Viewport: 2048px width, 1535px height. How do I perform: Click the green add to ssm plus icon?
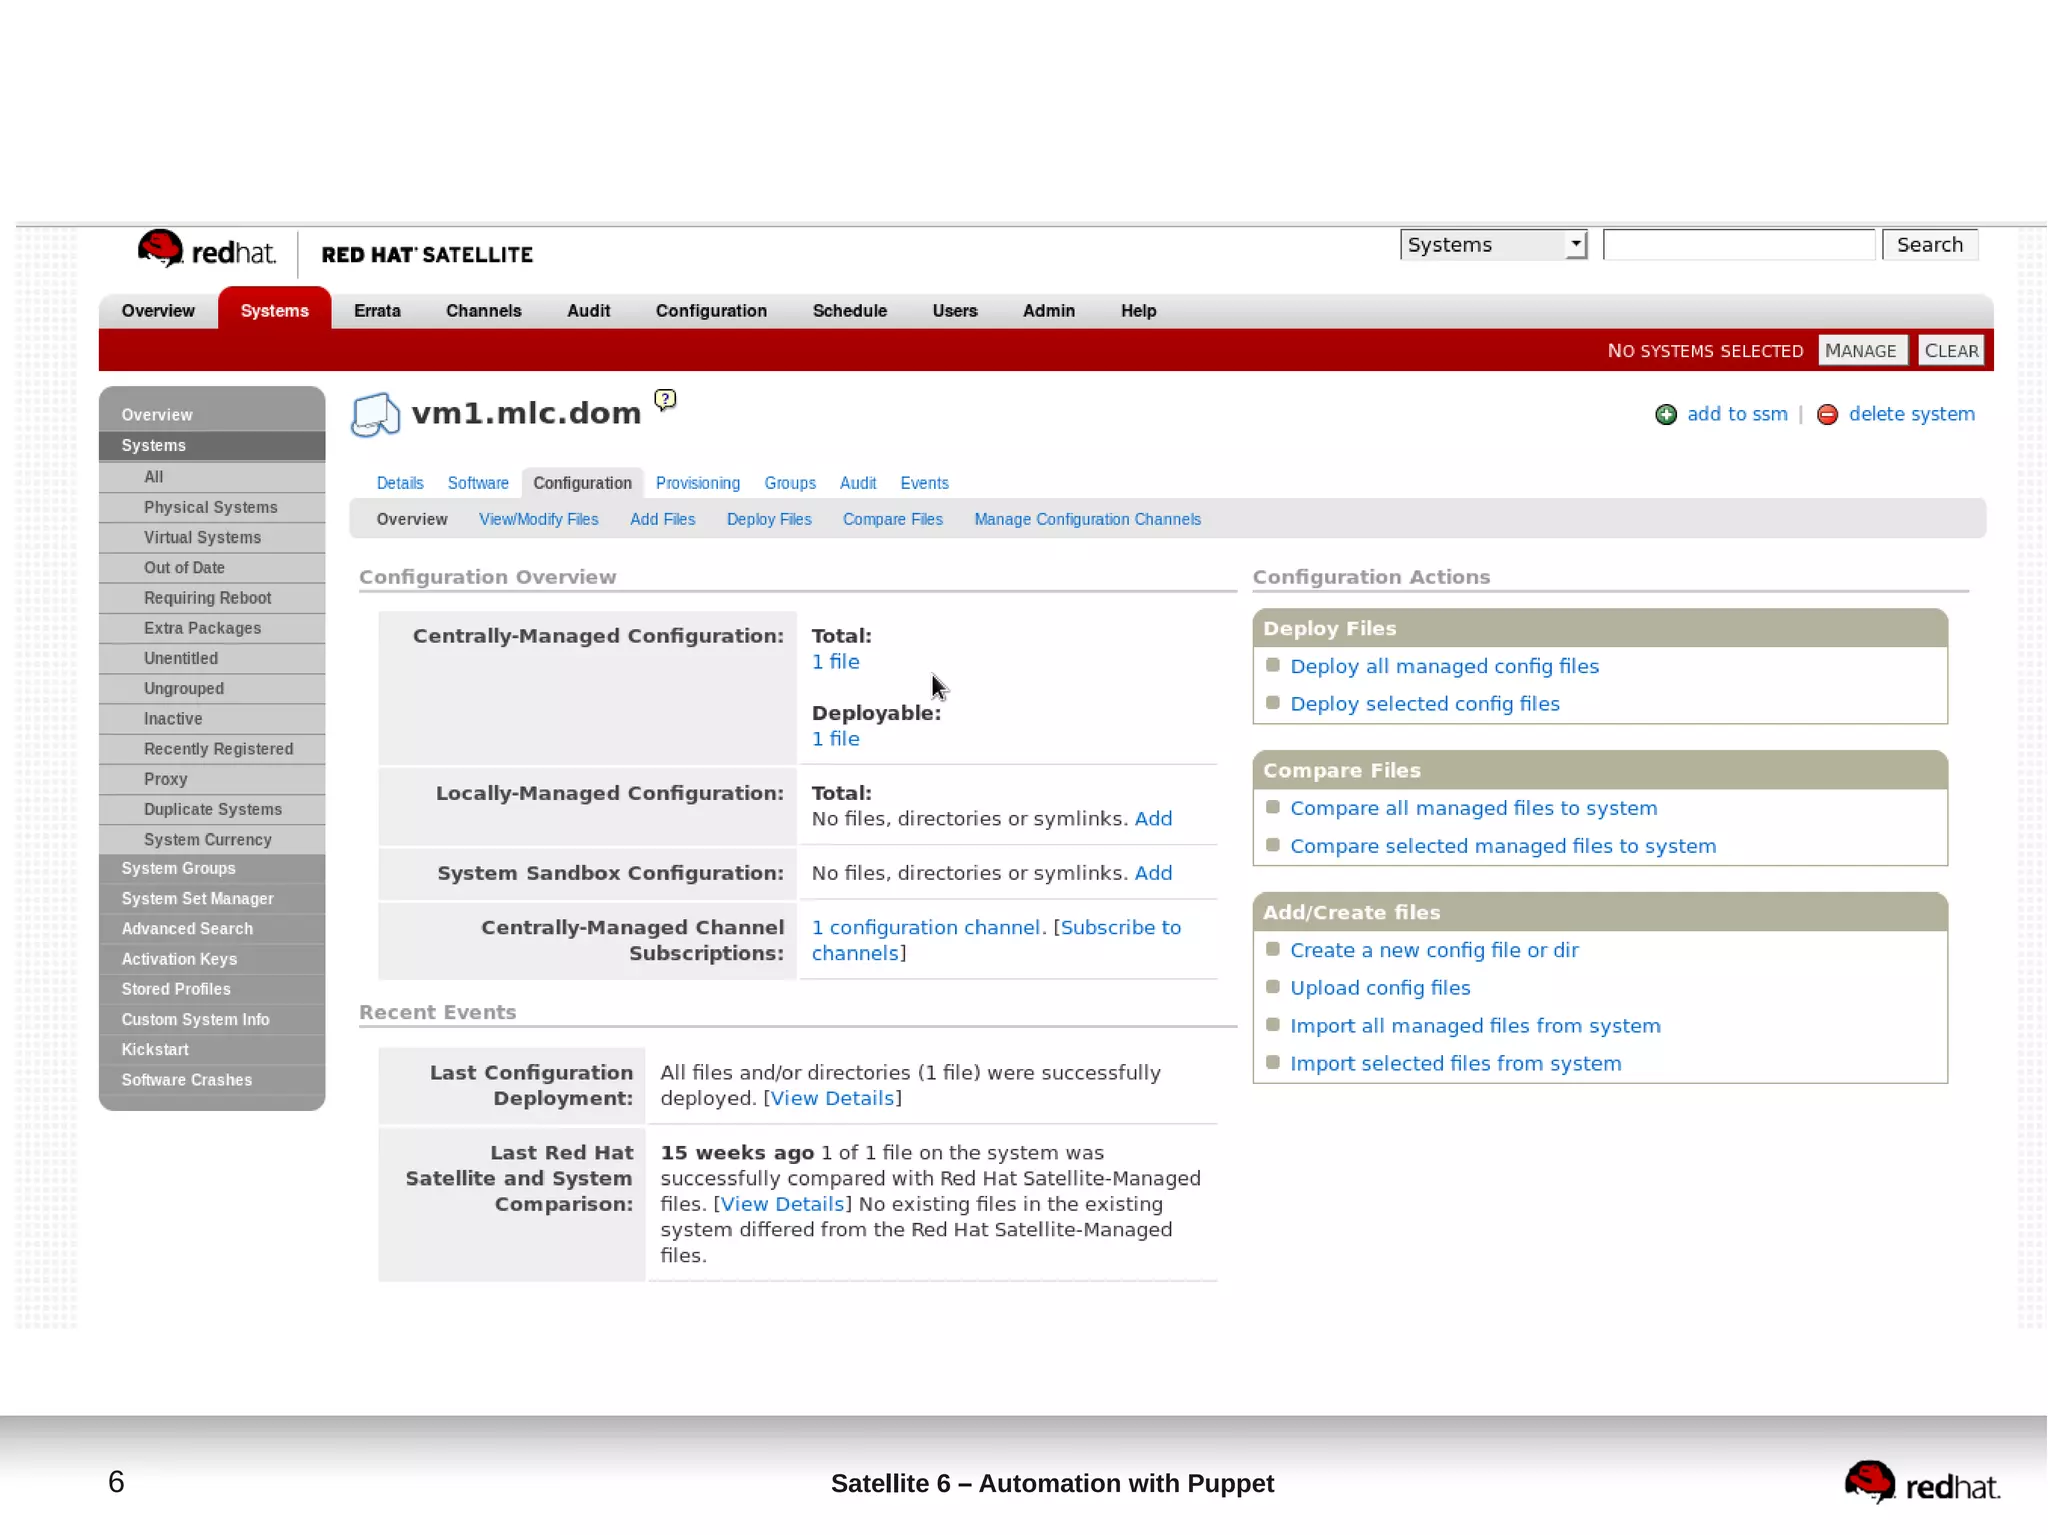pos(1666,415)
